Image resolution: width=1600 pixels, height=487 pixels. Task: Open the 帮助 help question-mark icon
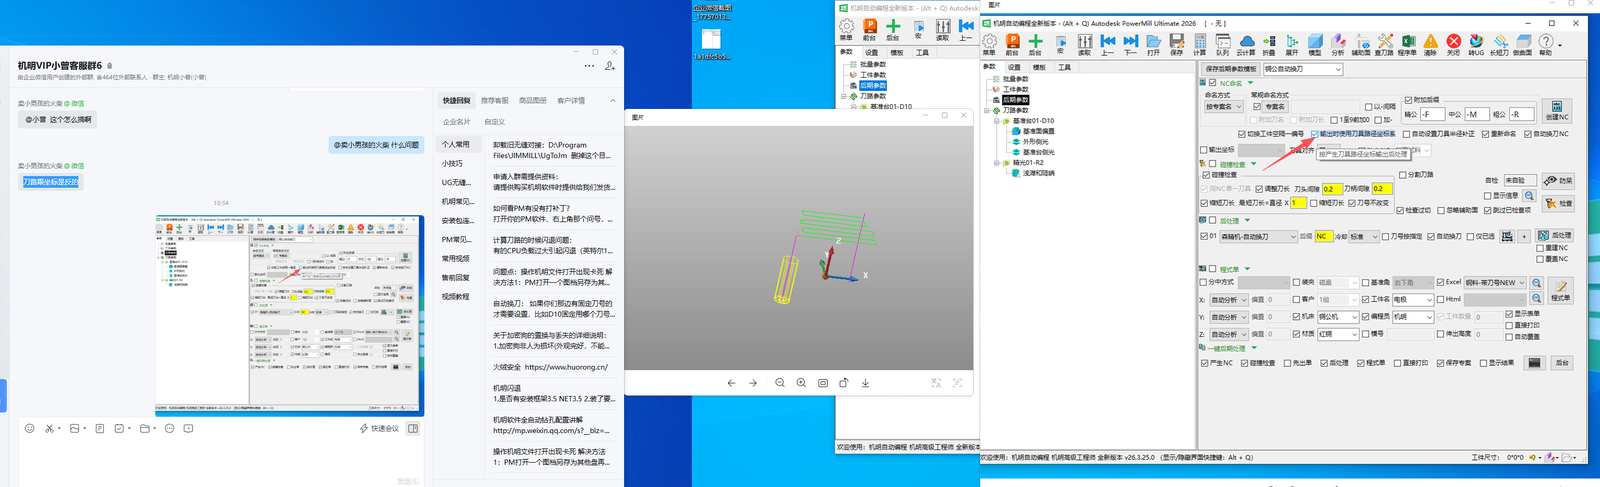[x=1546, y=43]
